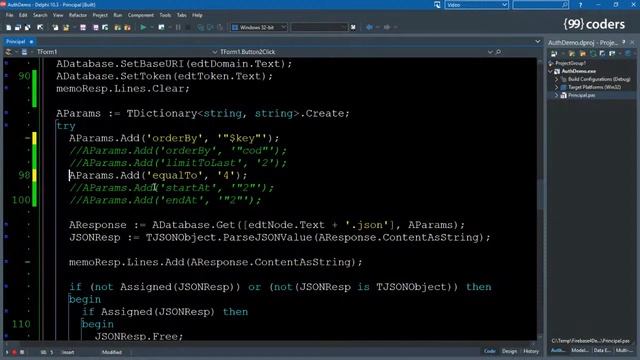The image size is (640, 360).
Task: Click the code line containing 'equalTo'
Action: click(x=158, y=176)
